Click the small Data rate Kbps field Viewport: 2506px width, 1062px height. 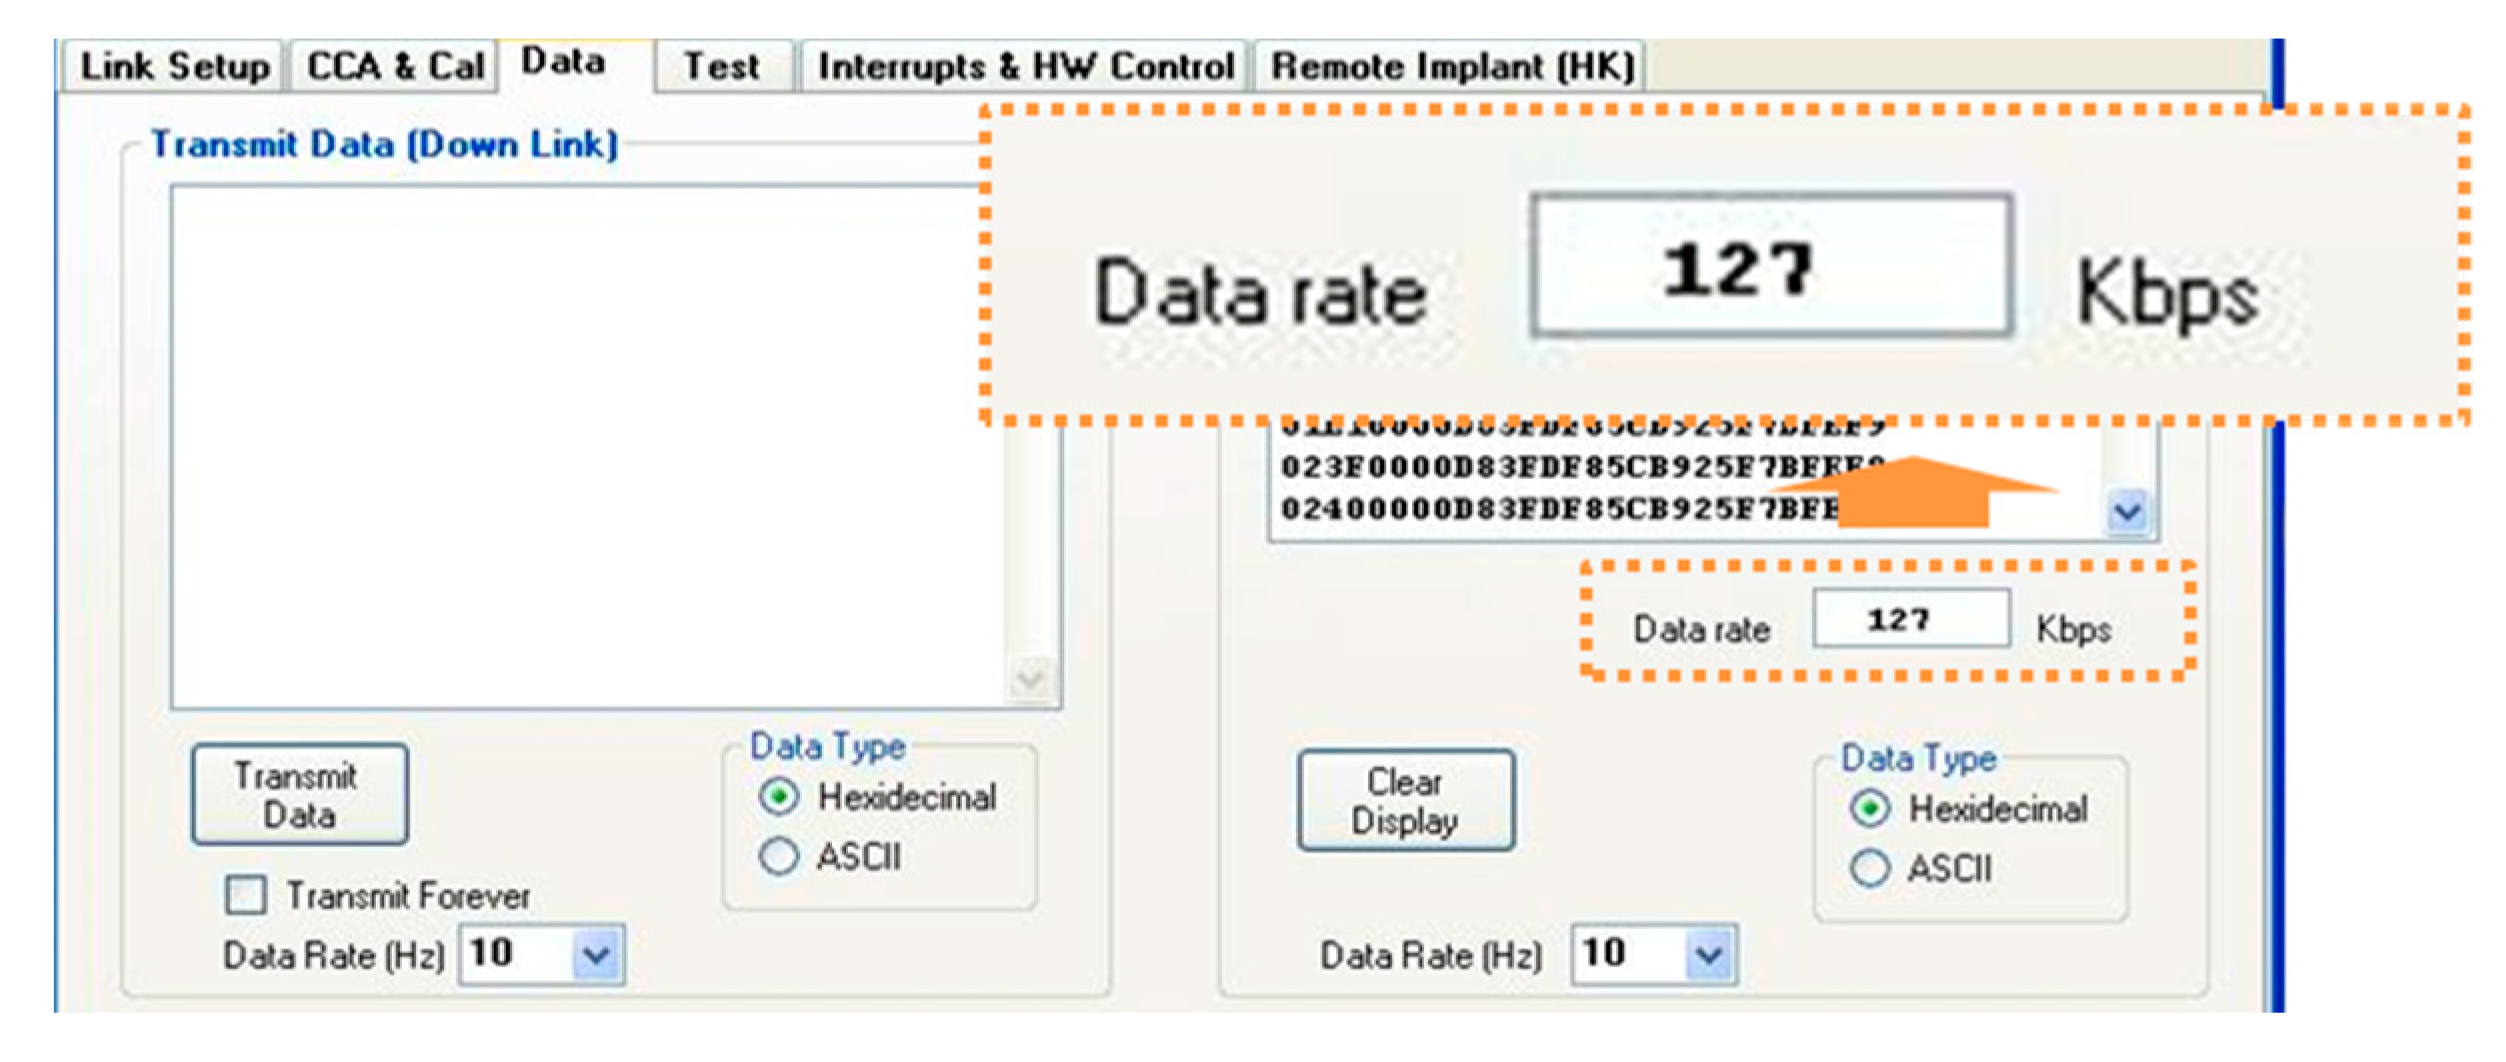[1910, 620]
